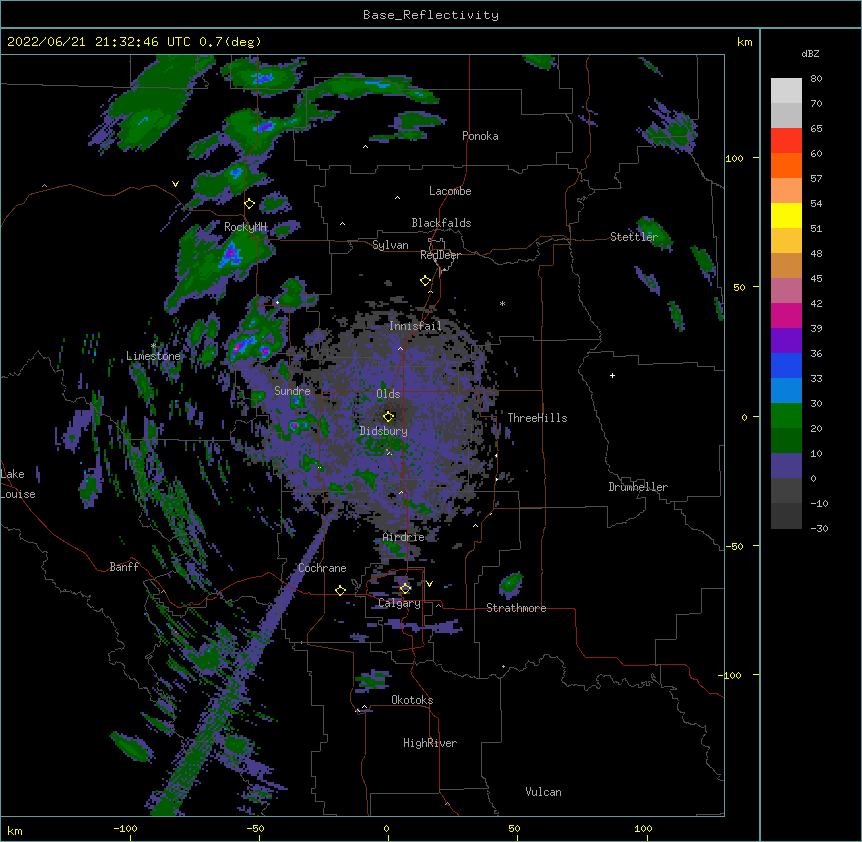Click the Airdrie city label
This screenshot has width=862, height=842.
click(403, 537)
